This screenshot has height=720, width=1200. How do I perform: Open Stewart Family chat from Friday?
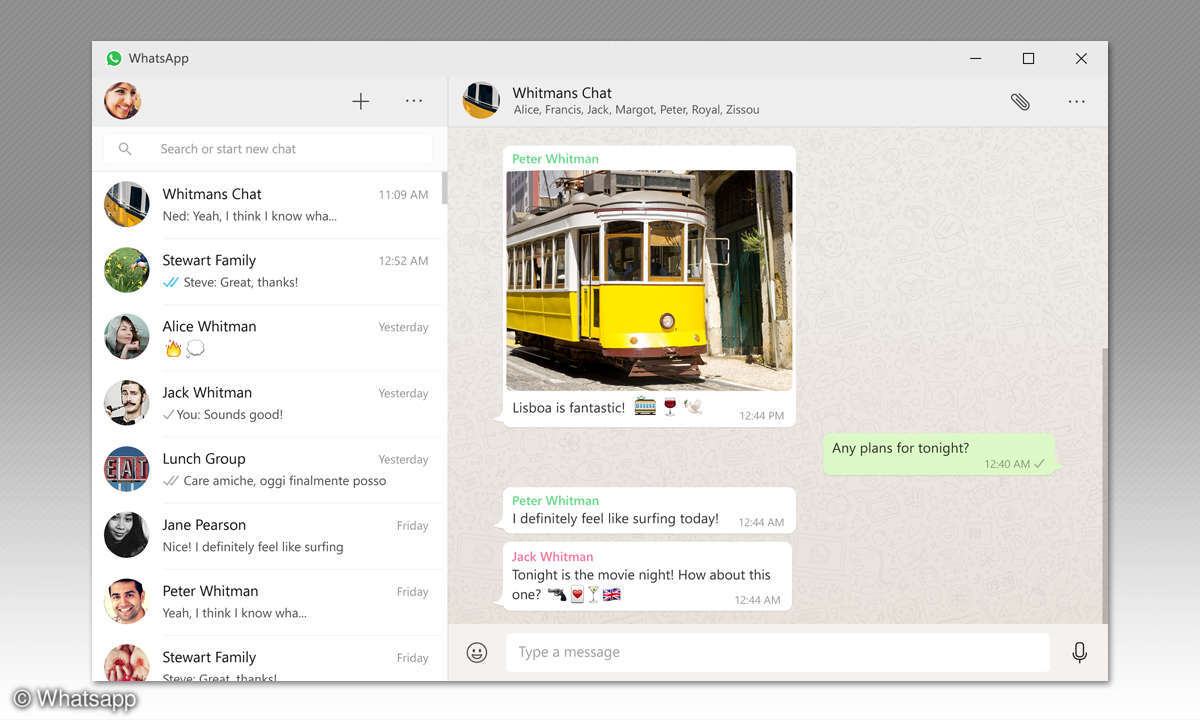pos(268,660)
